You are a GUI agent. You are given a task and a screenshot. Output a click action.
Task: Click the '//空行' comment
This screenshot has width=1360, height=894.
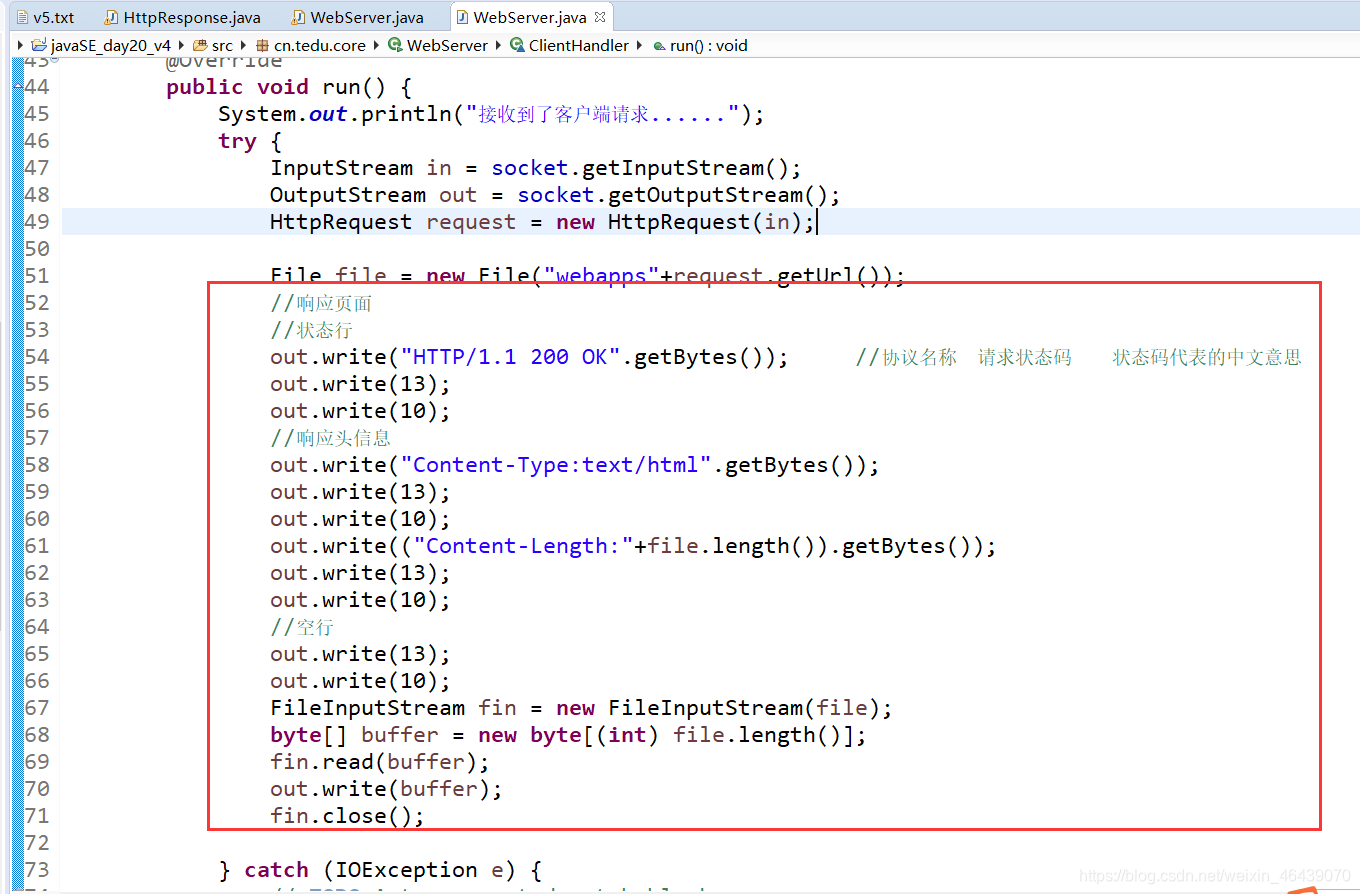(x=302, y=627)
